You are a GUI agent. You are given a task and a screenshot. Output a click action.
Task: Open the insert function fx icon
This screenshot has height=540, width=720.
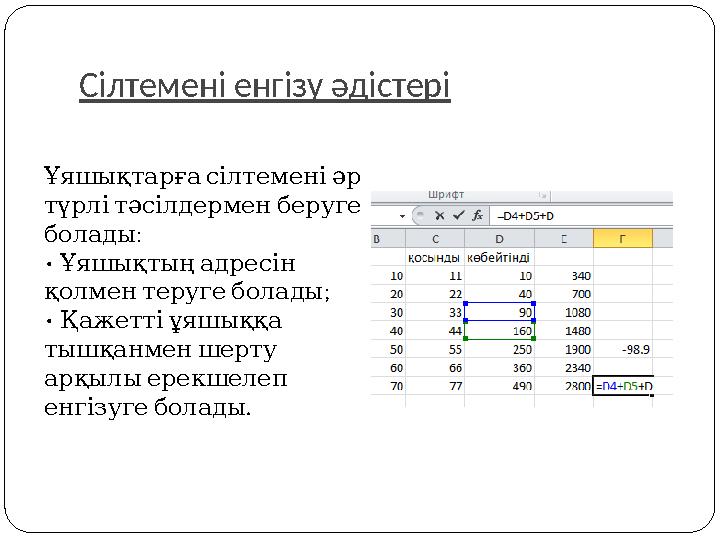pyautogui.click(x=478, y=215)
